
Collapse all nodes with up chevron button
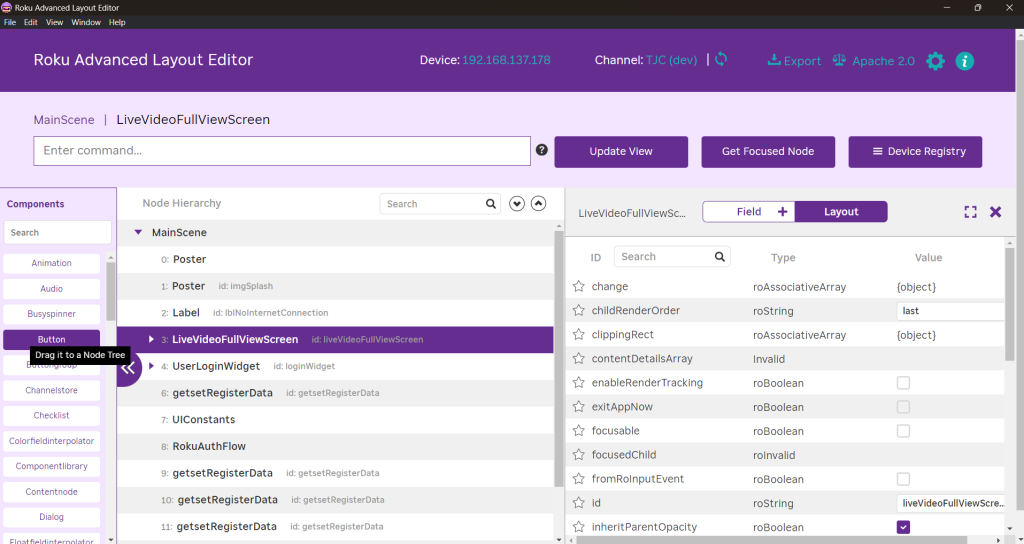tap(538, 204)
